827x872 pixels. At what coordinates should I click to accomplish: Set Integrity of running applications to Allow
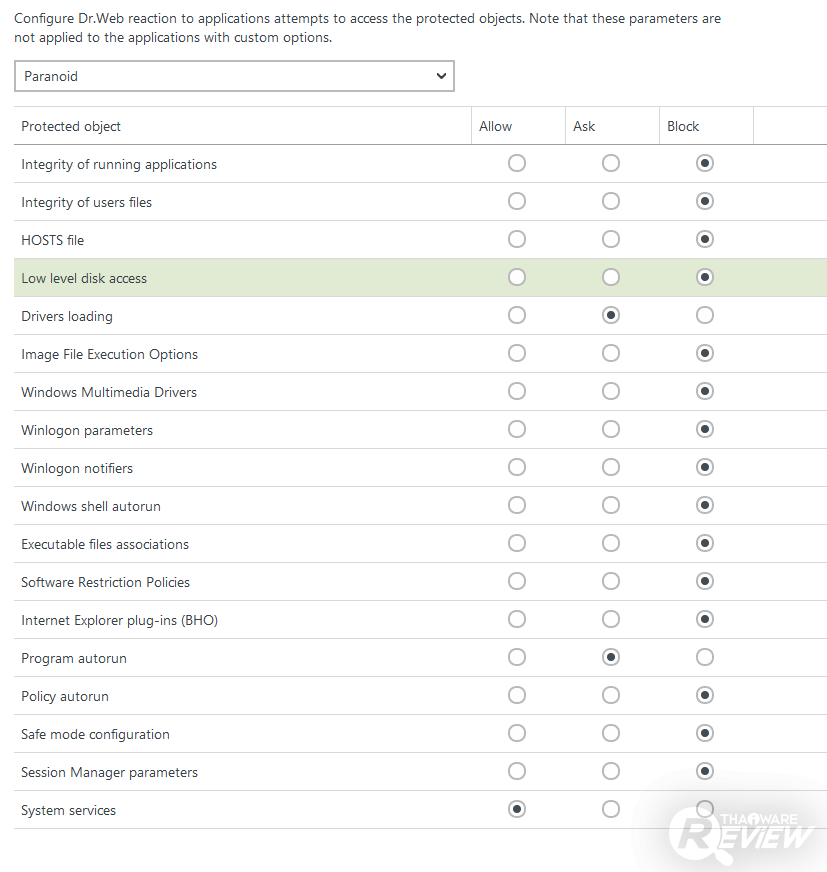(x=517, y=163)
